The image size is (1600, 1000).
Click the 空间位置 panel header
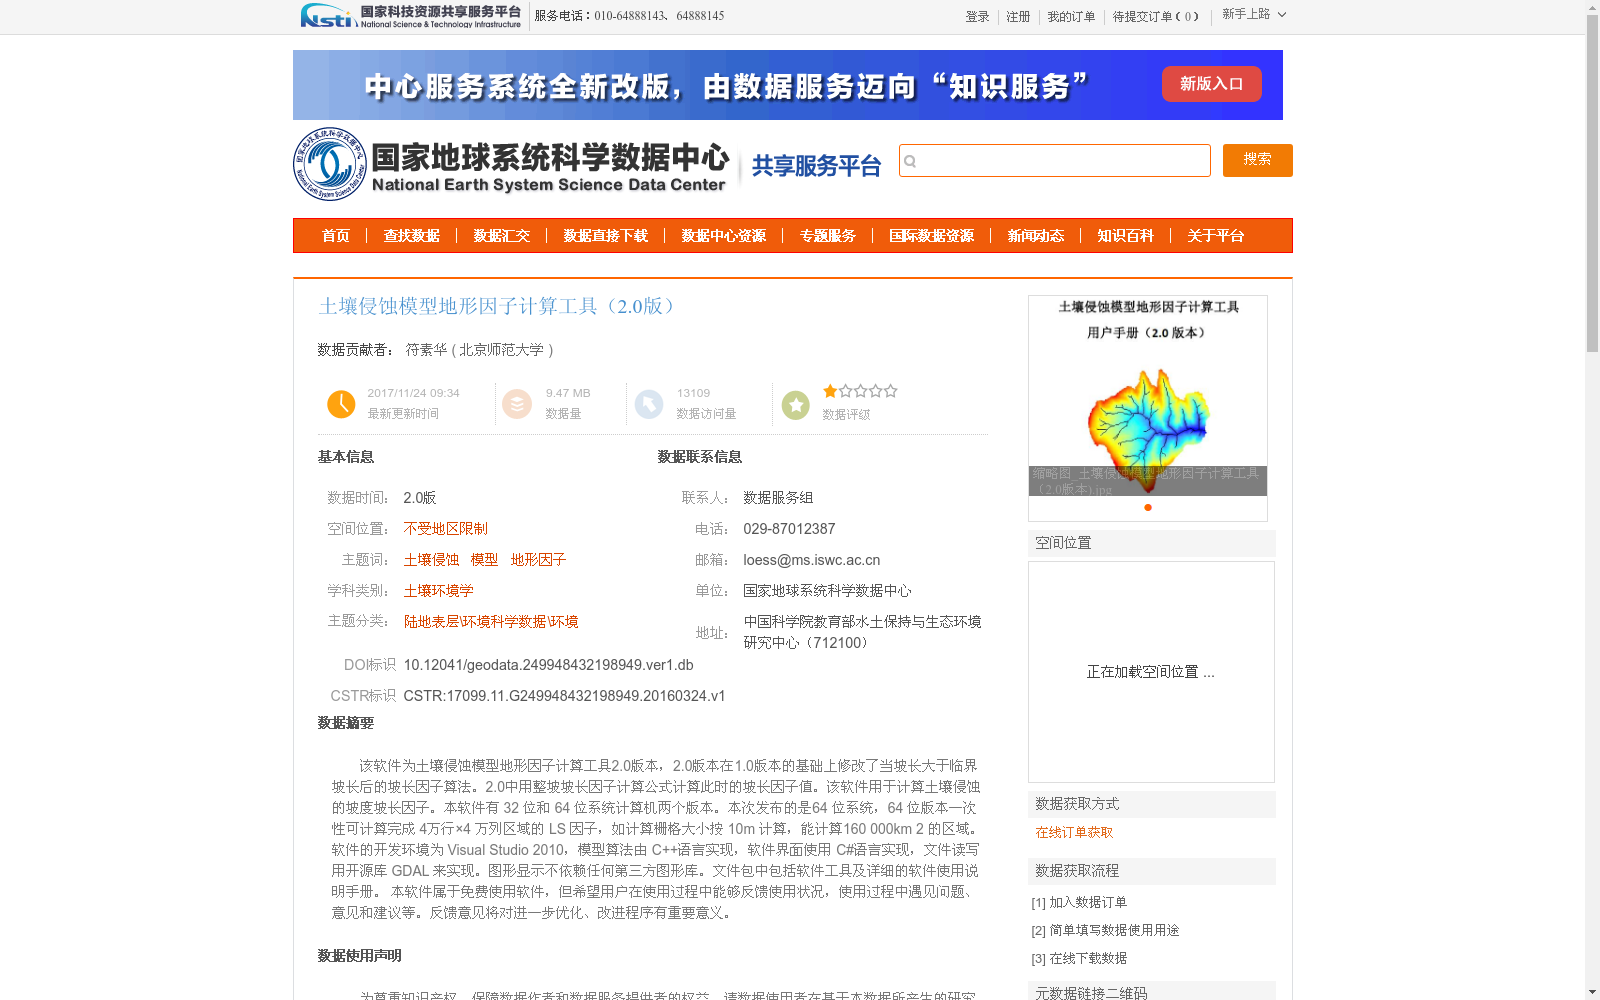coord(1152,543)
